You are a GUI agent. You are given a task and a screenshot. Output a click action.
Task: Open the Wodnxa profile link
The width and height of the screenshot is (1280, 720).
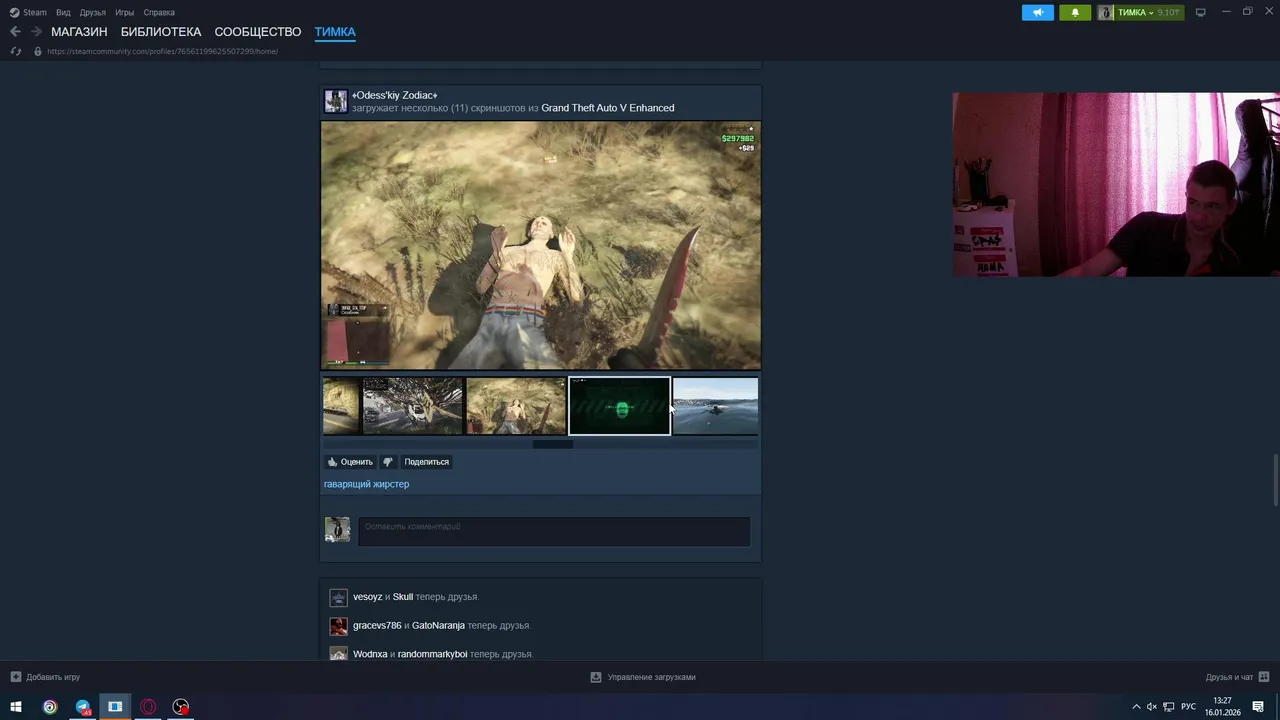(x=370, y=654)
